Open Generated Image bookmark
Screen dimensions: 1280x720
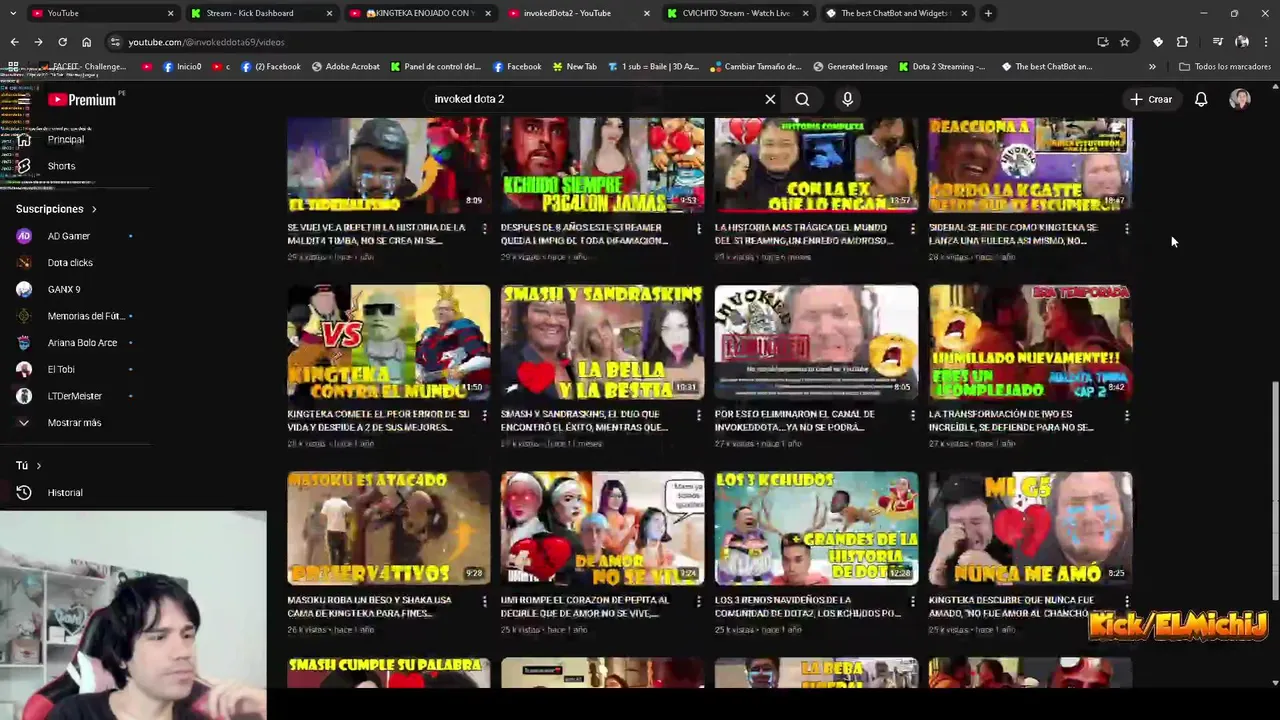850,66
